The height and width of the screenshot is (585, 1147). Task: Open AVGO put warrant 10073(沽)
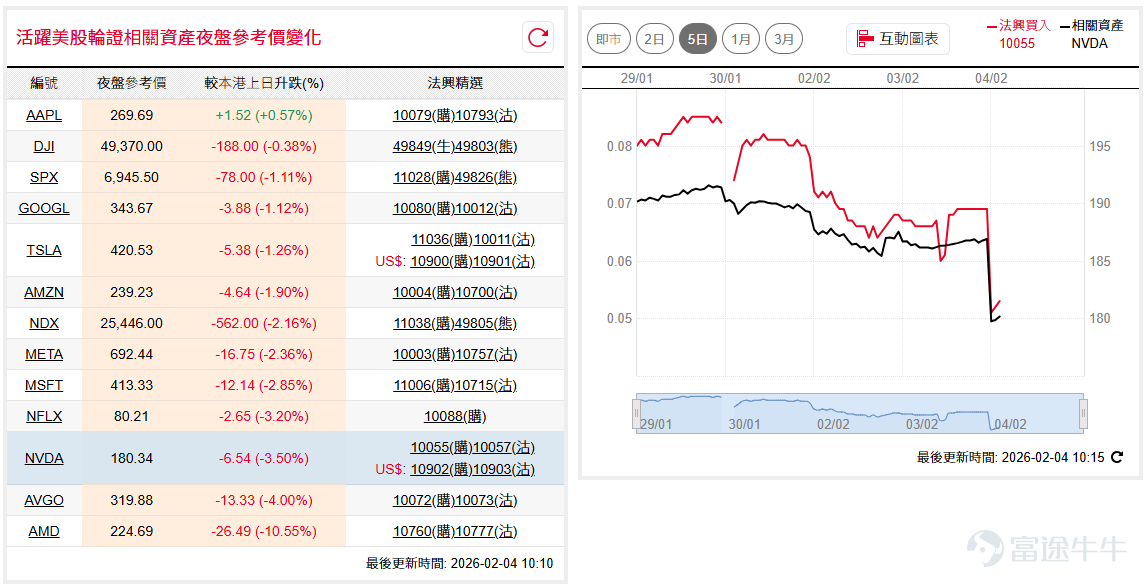[x=486, y=500]
